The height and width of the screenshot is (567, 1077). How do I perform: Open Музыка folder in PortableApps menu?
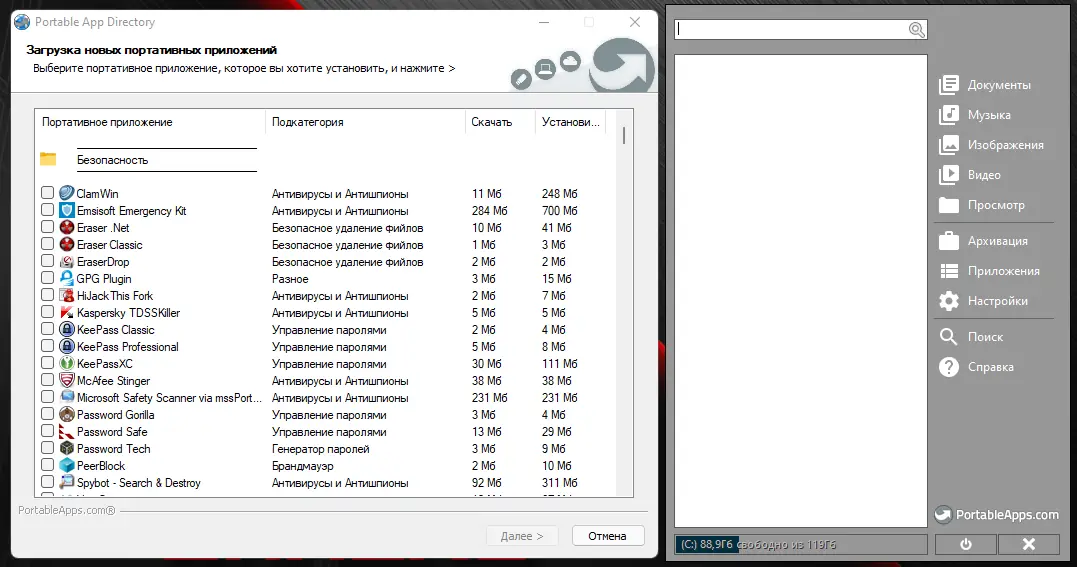975,115
